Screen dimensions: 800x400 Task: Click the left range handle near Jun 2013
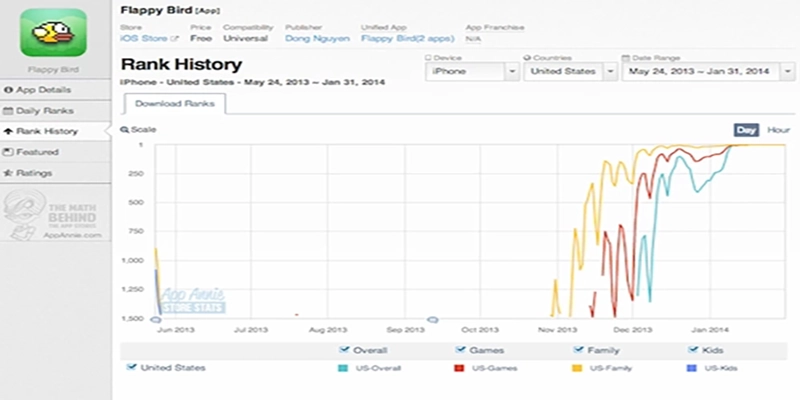tap(156, 320)
